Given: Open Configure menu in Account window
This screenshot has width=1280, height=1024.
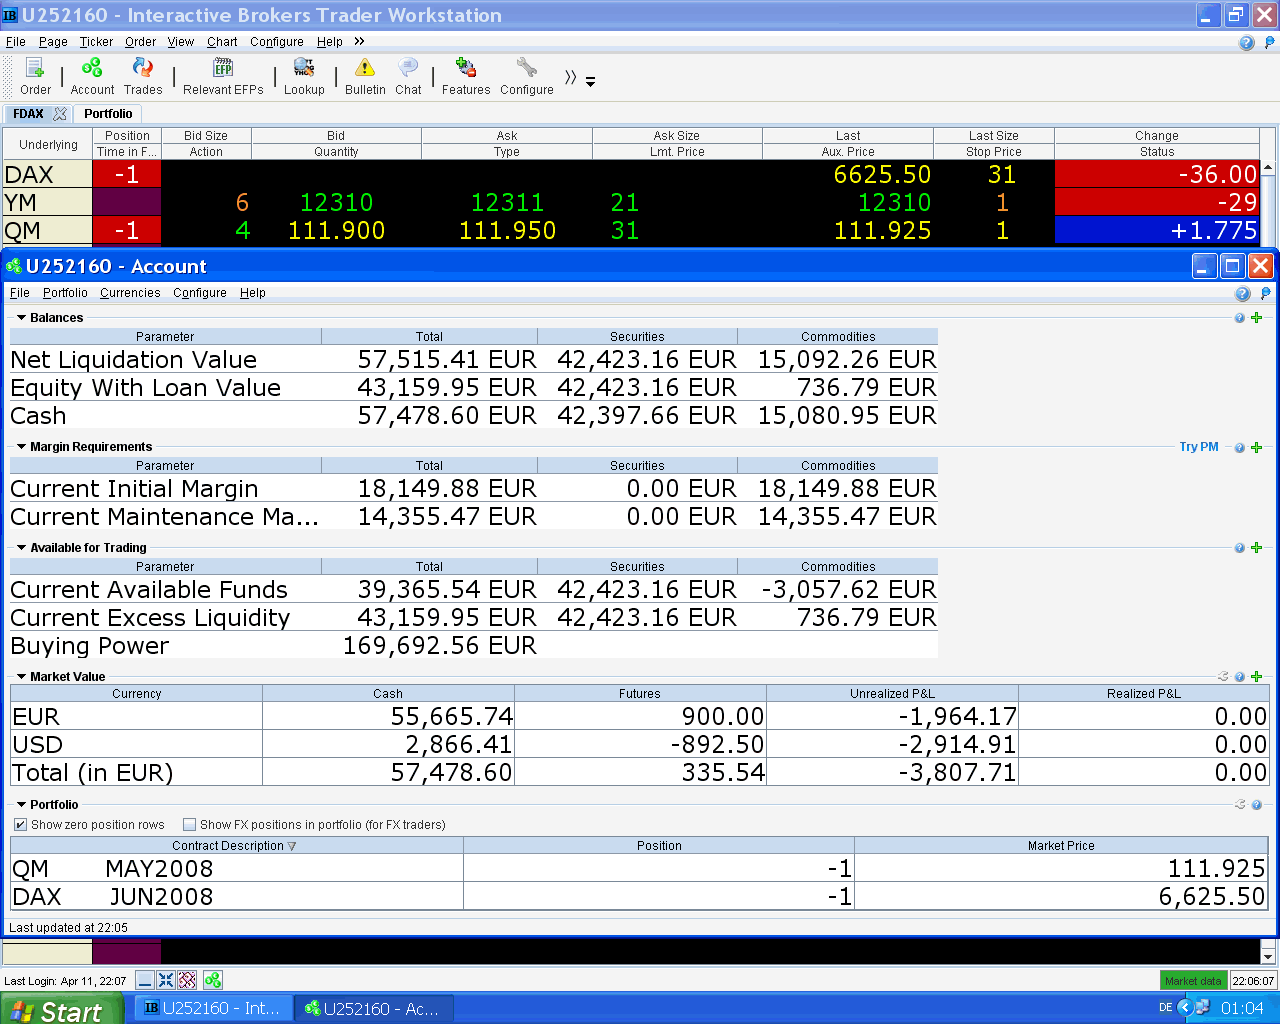Looking at the screenshot, I should pyautogui.click(x=200, y=293).
